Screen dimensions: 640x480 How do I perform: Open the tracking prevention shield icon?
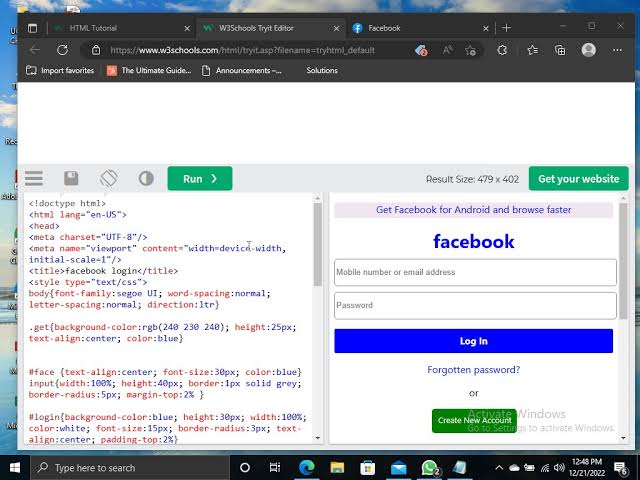point(421,50)
